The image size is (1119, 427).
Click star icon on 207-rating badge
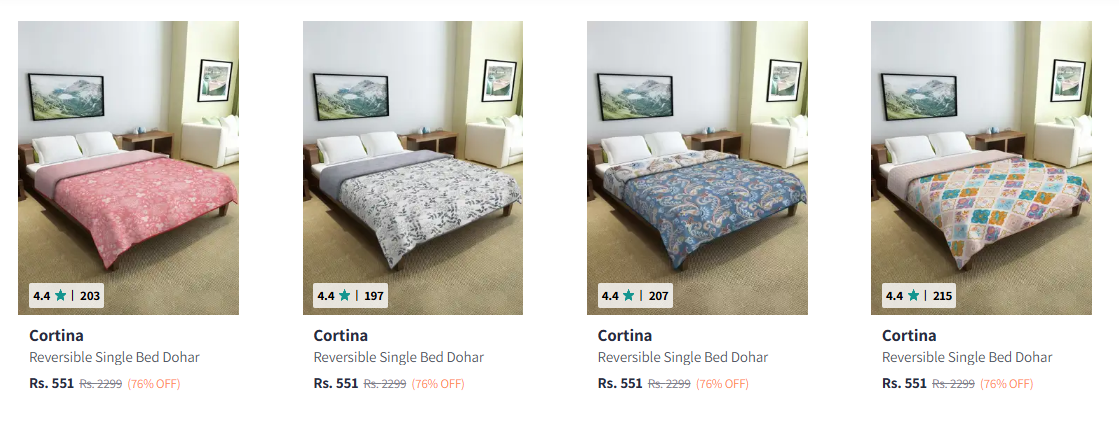[629, 296]
